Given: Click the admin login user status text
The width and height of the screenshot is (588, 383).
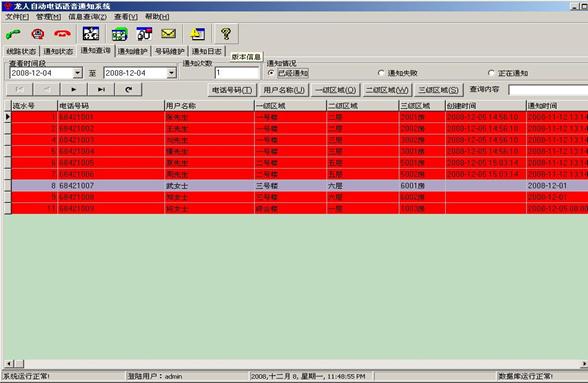Looking at the screenshot, I should (x=155, y=376).
